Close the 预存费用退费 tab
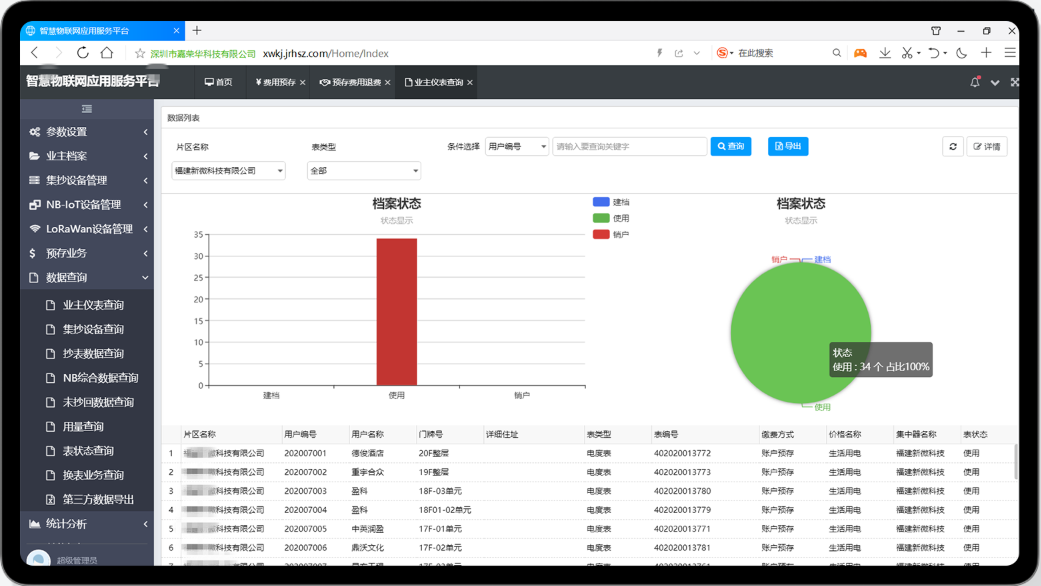This screenshot has width=1041, height=586. (x=388, y=82)
